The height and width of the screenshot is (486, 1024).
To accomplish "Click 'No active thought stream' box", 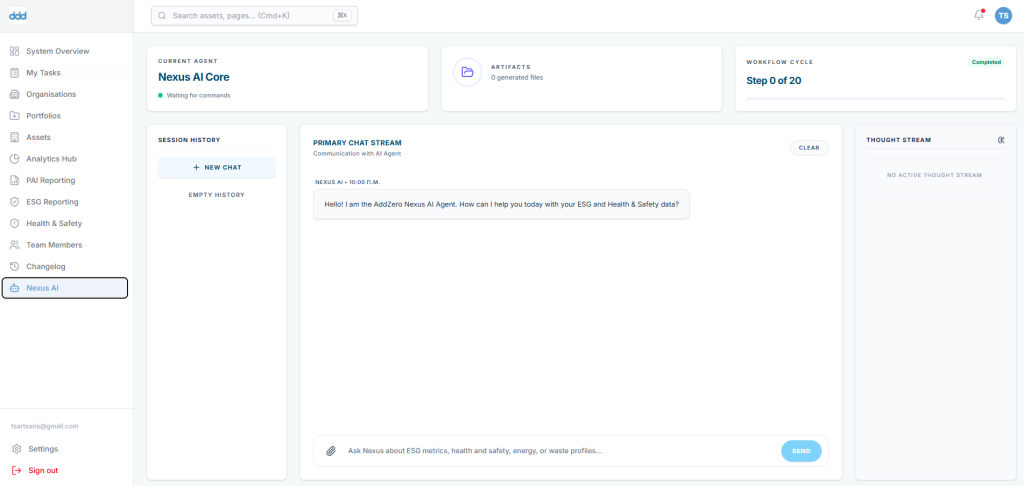I will pyautogui.click(x=935, y=175).
